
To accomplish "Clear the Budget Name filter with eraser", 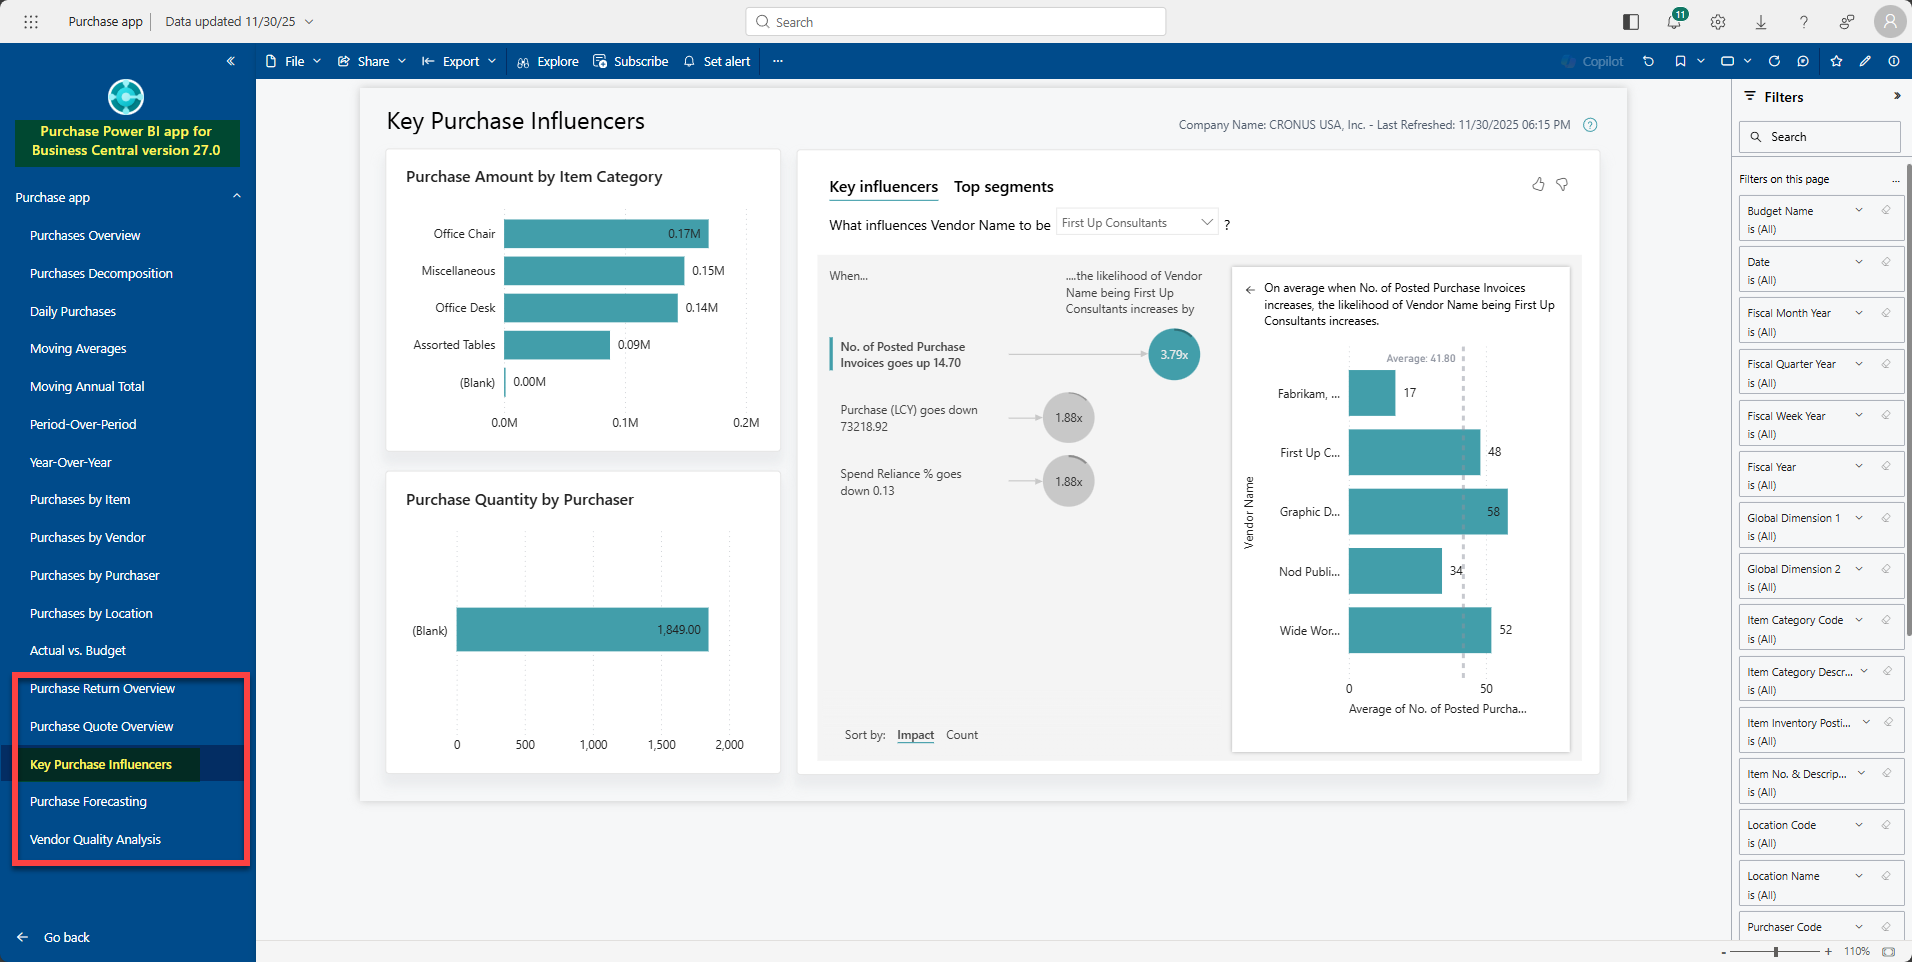I will coord(1886,210).
